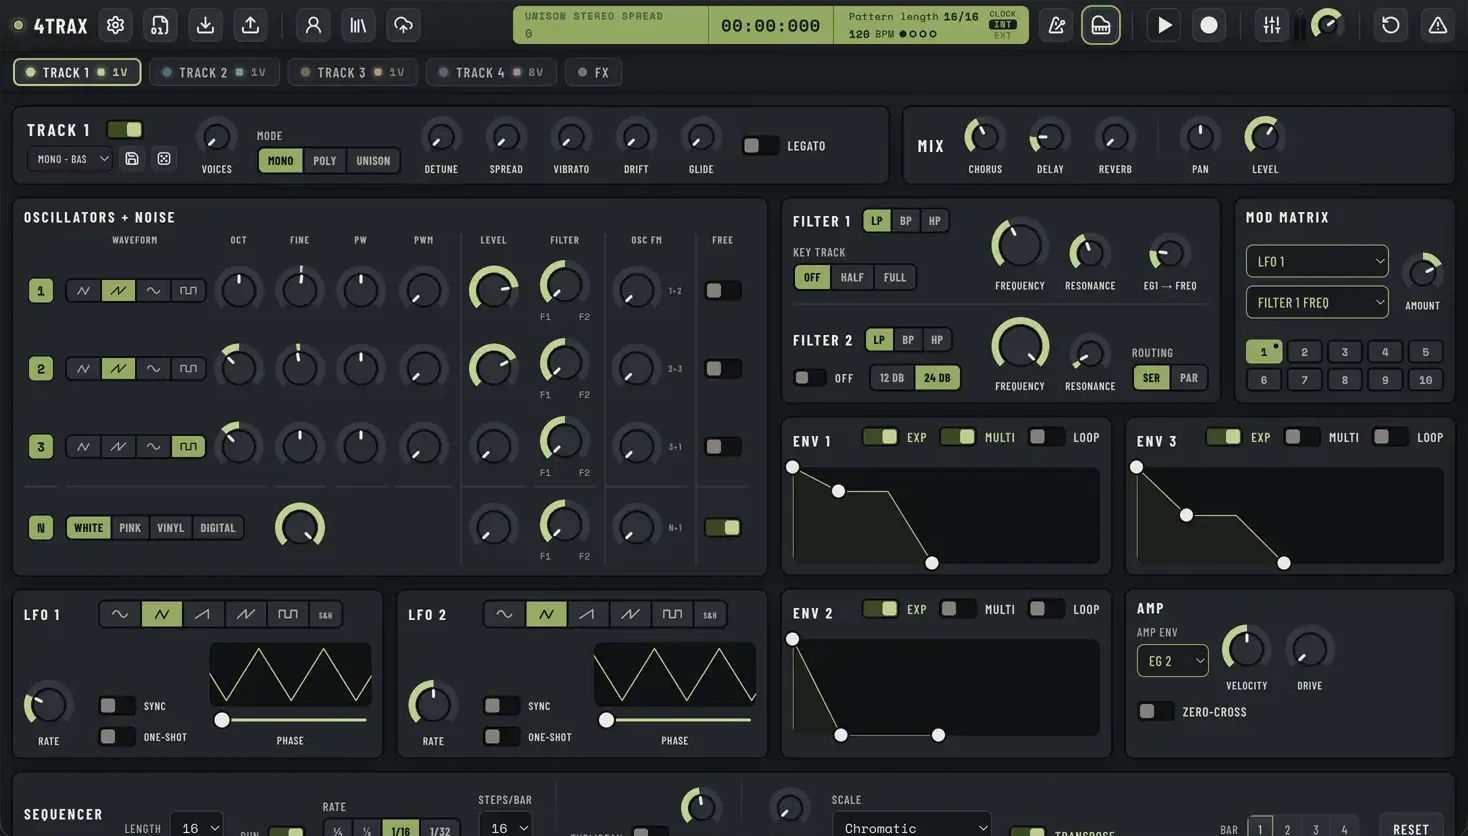
Task: Set Filter 2 slope to 12 DB
Action: [891, 378]
